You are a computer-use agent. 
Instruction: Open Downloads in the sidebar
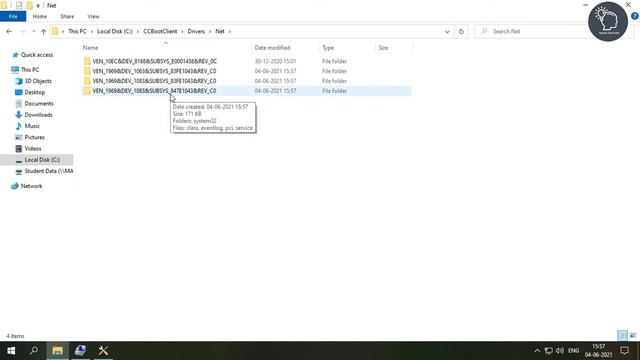click(x=38, y=115)
